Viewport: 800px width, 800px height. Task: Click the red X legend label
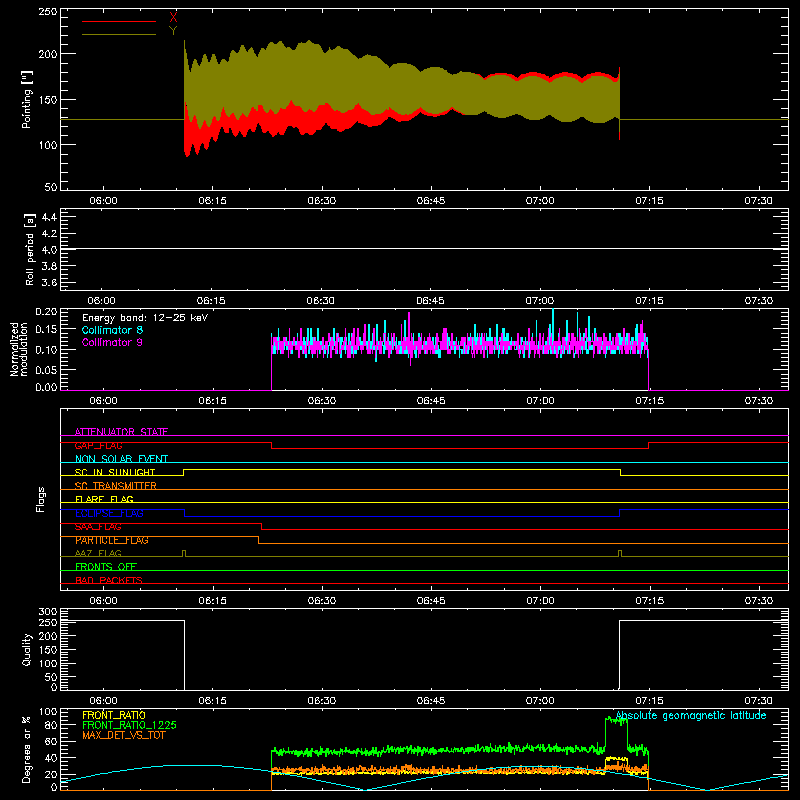point(173,17)
